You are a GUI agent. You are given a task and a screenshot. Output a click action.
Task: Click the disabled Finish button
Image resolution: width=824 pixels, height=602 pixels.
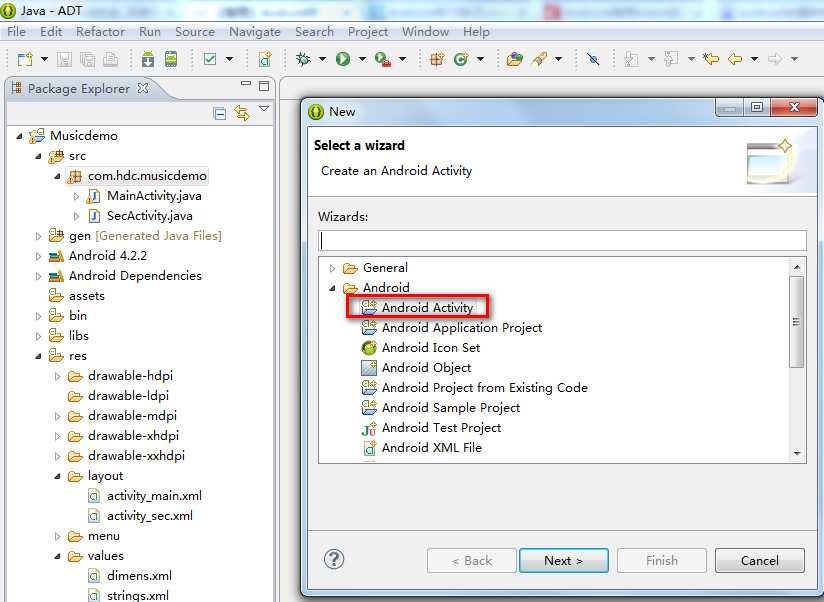[662, 561]
